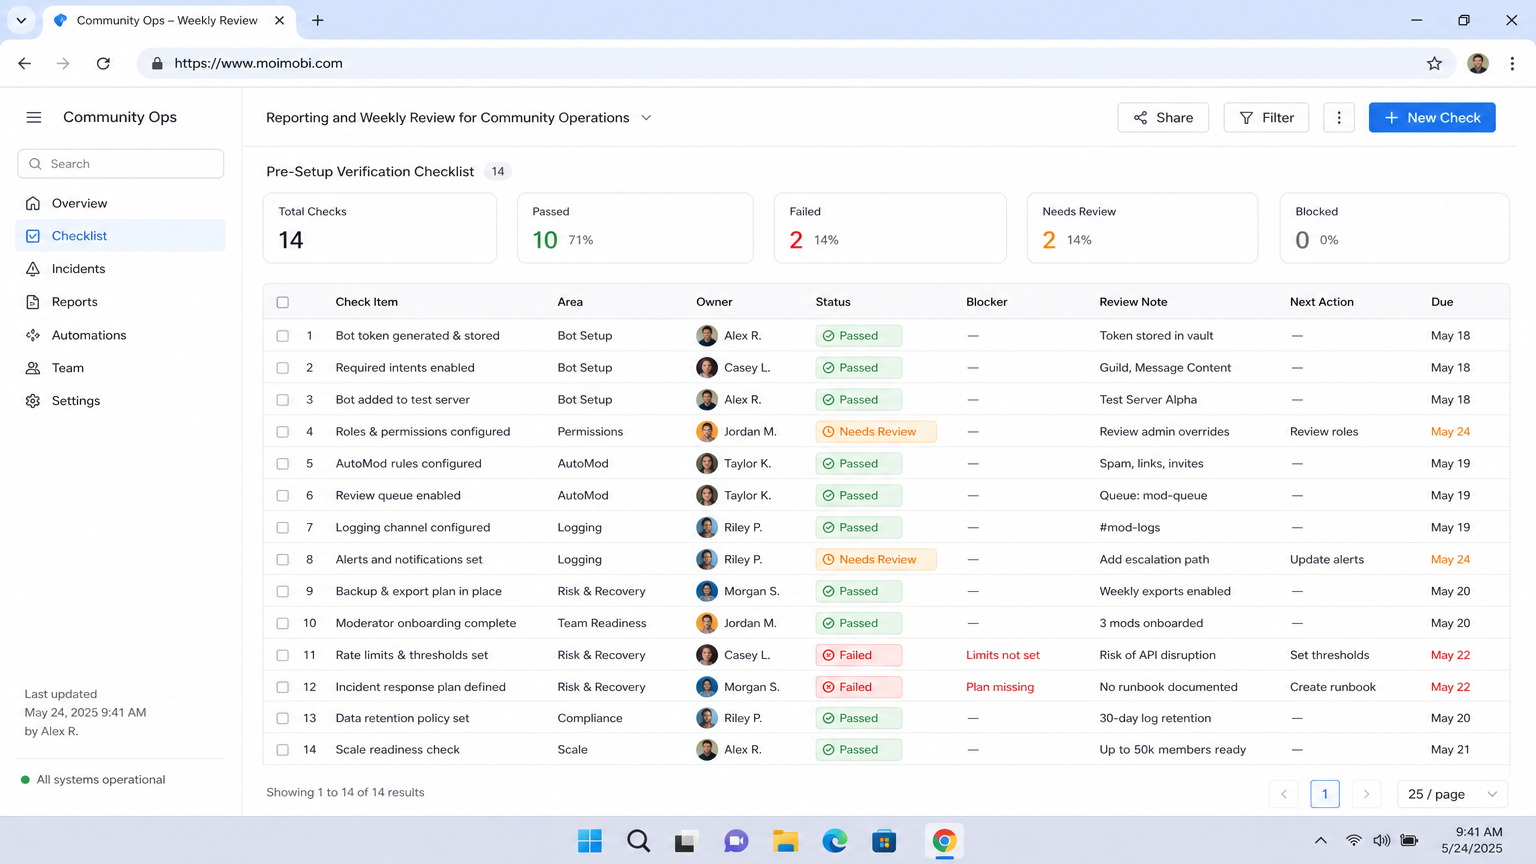Image resolution: width=1536 pixels, height=864 pixels.
Task: Click the Share button
Action: tap(1163, 118)
